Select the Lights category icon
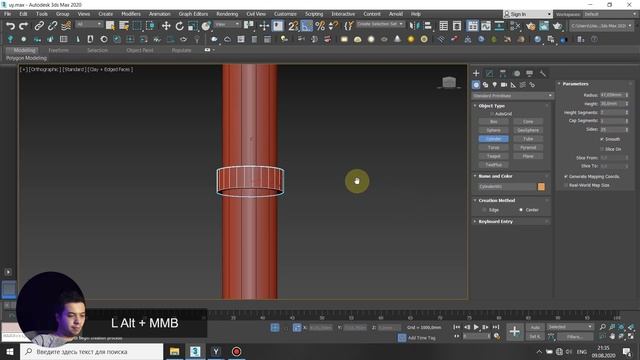This screenshot has width=640, height=360. (x=495, y=85)
